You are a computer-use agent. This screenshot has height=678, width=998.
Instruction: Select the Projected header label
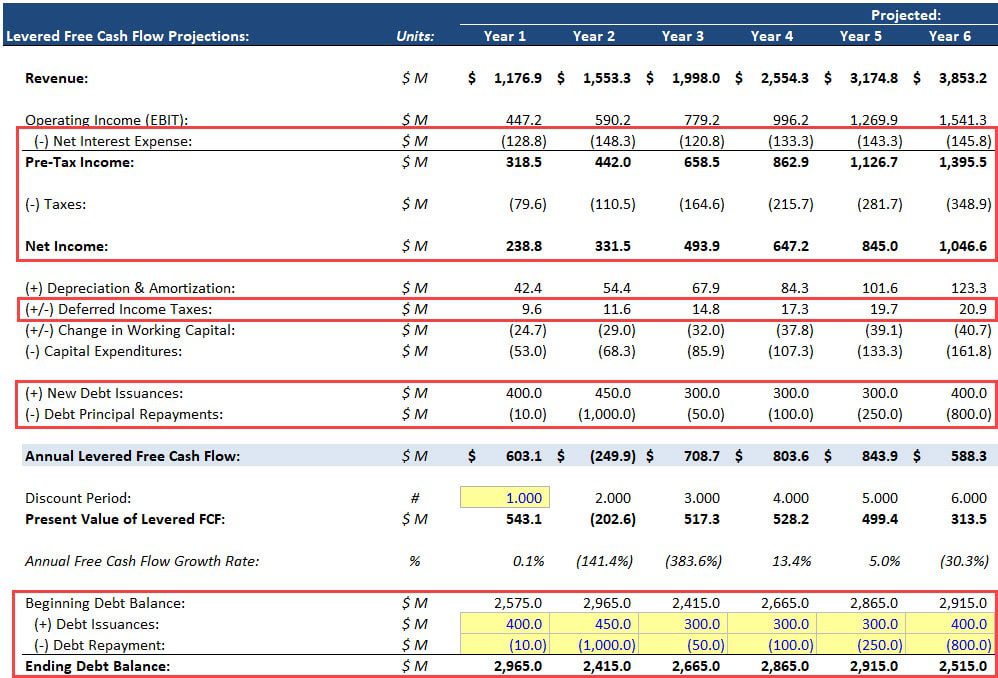(x=905, y=14)
